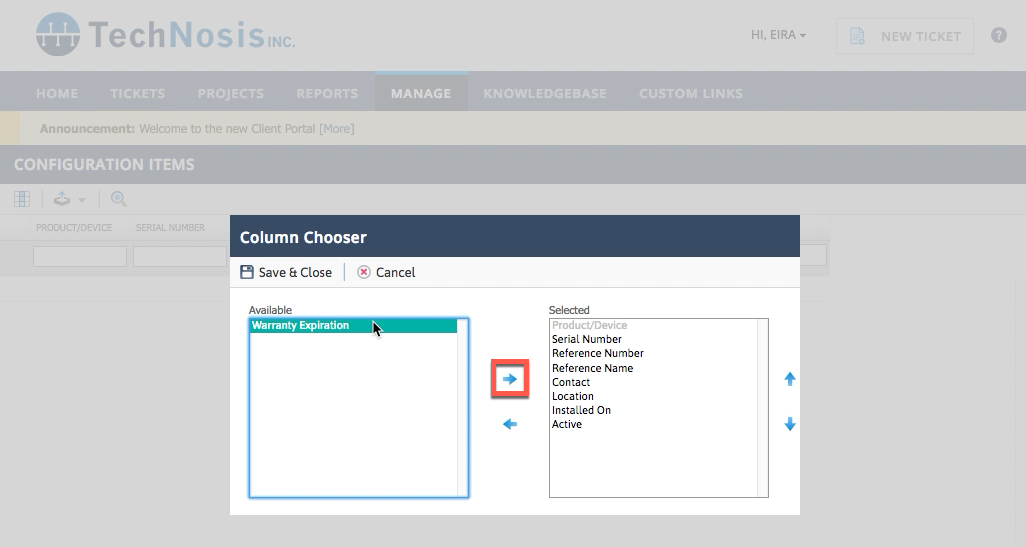Open the KNOWLEDGEBASE tab
Screen dimensions: 1026x547
[544, 93]
